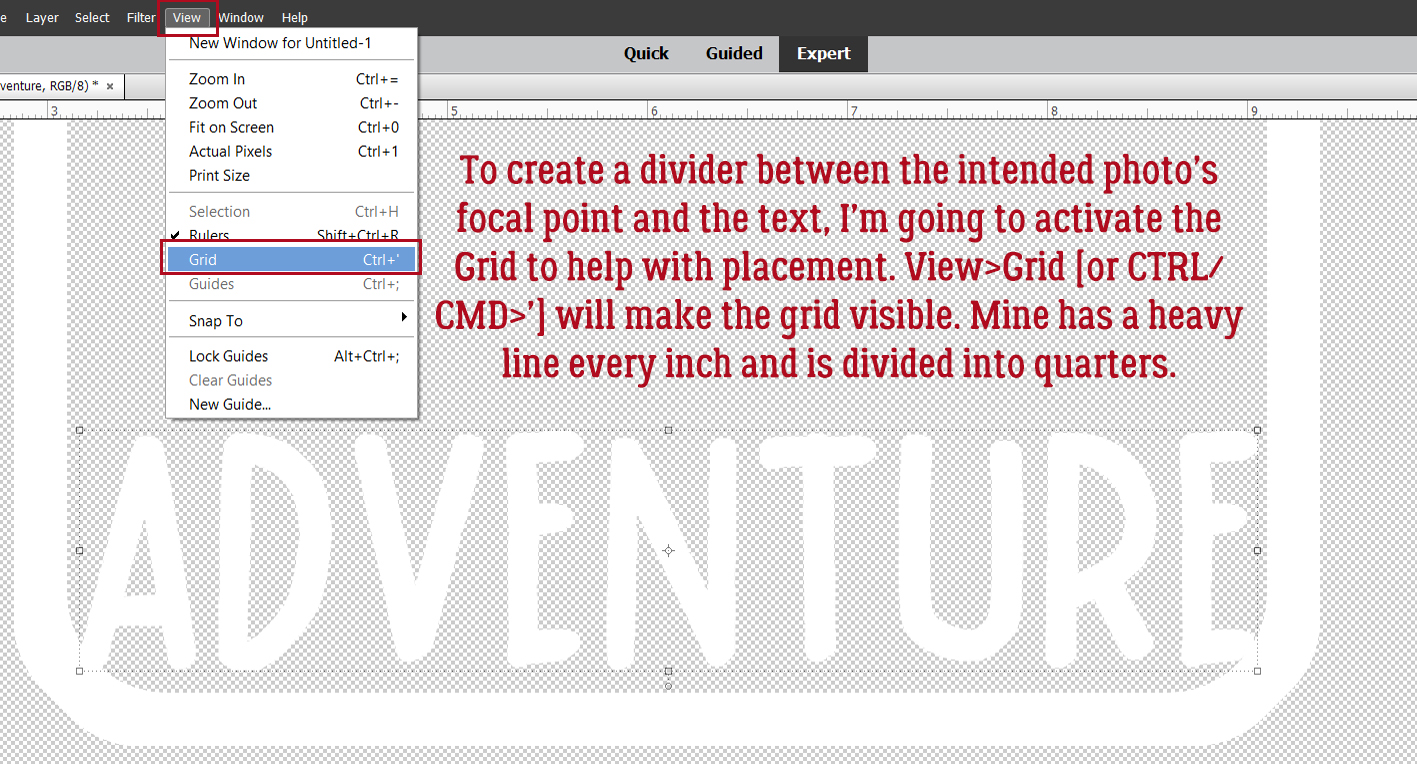Click the top-center transform handle
The height and width of the screenshot is (764, 1417).
(668, 430)
